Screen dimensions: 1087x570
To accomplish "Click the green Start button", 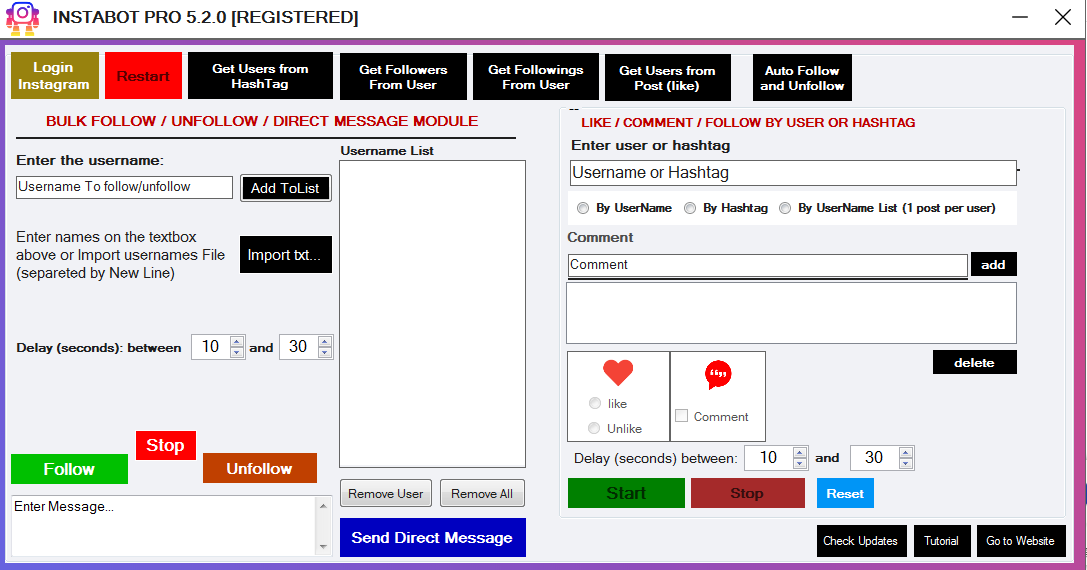I will [x=626, y=493].
